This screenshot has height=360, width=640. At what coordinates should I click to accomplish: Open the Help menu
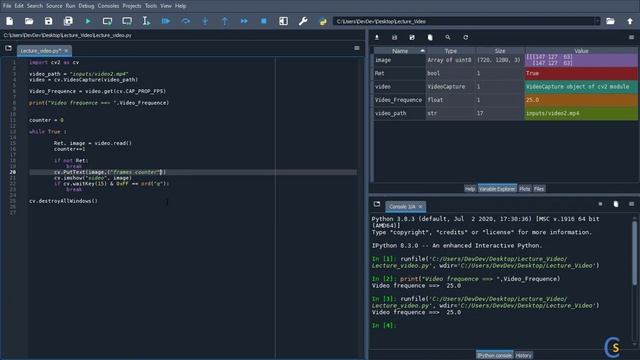click(180, 6)
